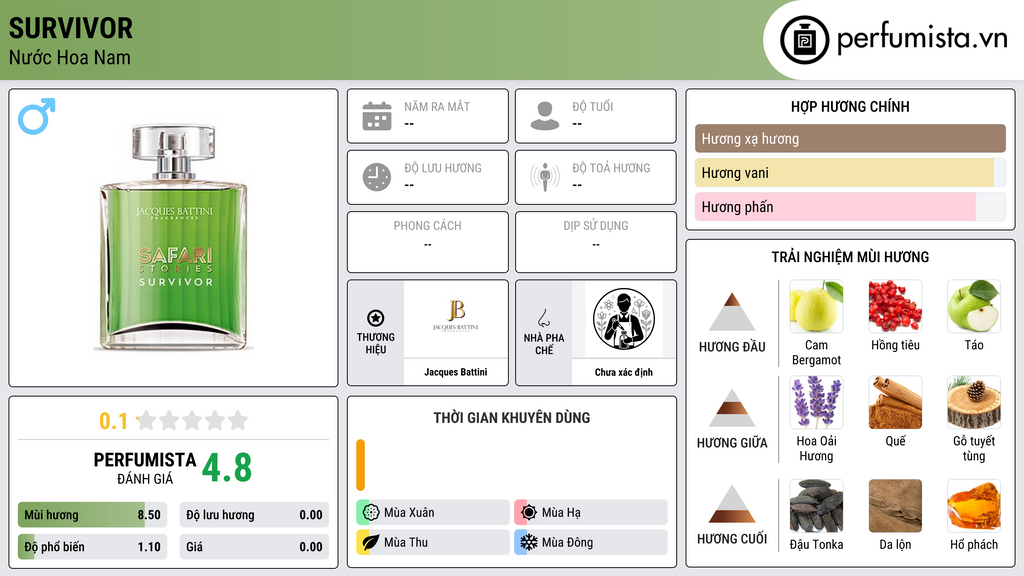
Task: Click the perfumista.vn perfume bottle logo icon
Action: (805, 40)
